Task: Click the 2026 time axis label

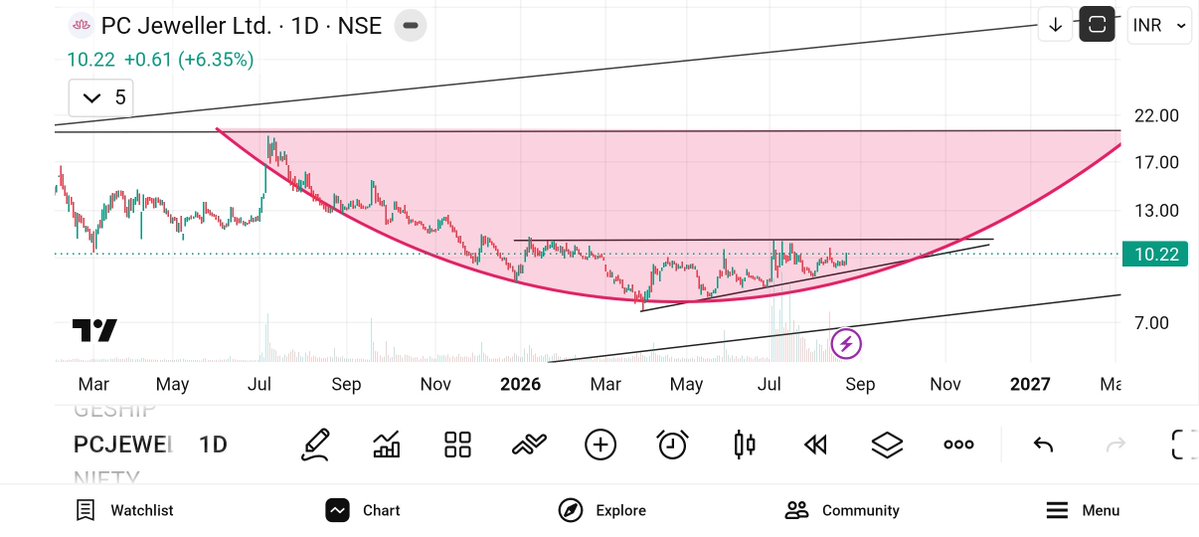Action: click(x=520, y=384)
